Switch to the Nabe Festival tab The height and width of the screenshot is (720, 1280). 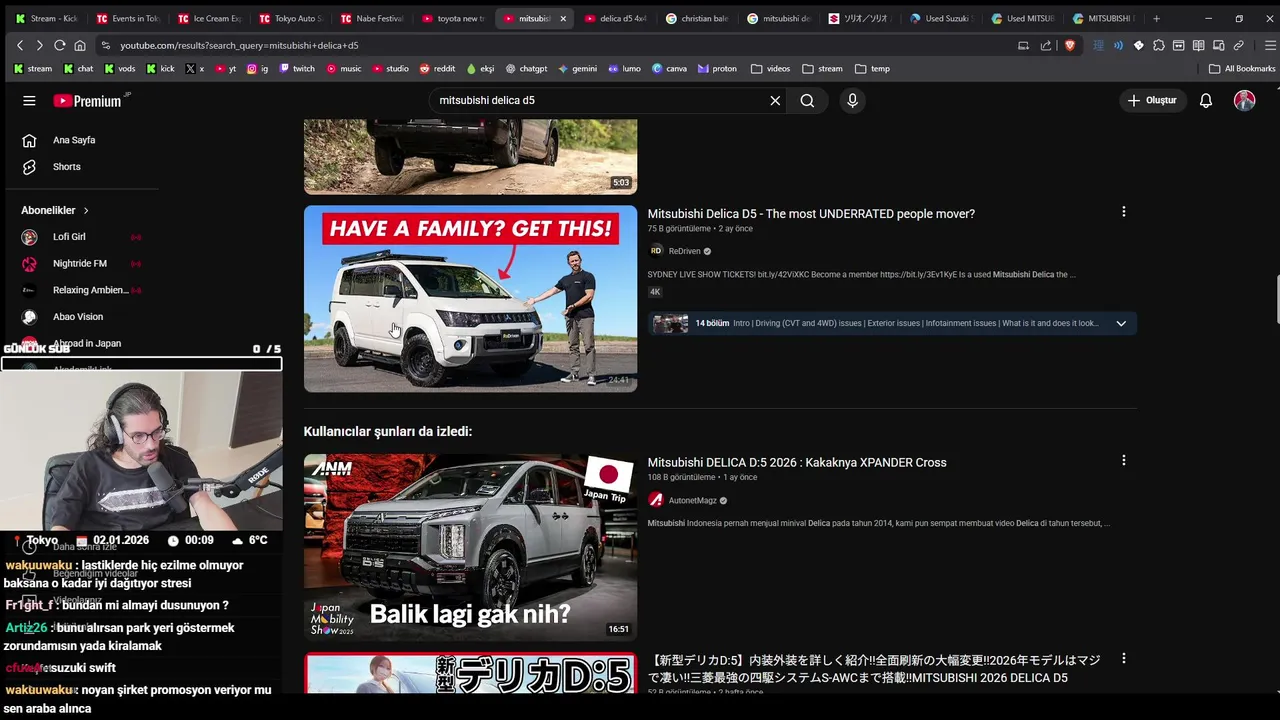click(372, 18)
